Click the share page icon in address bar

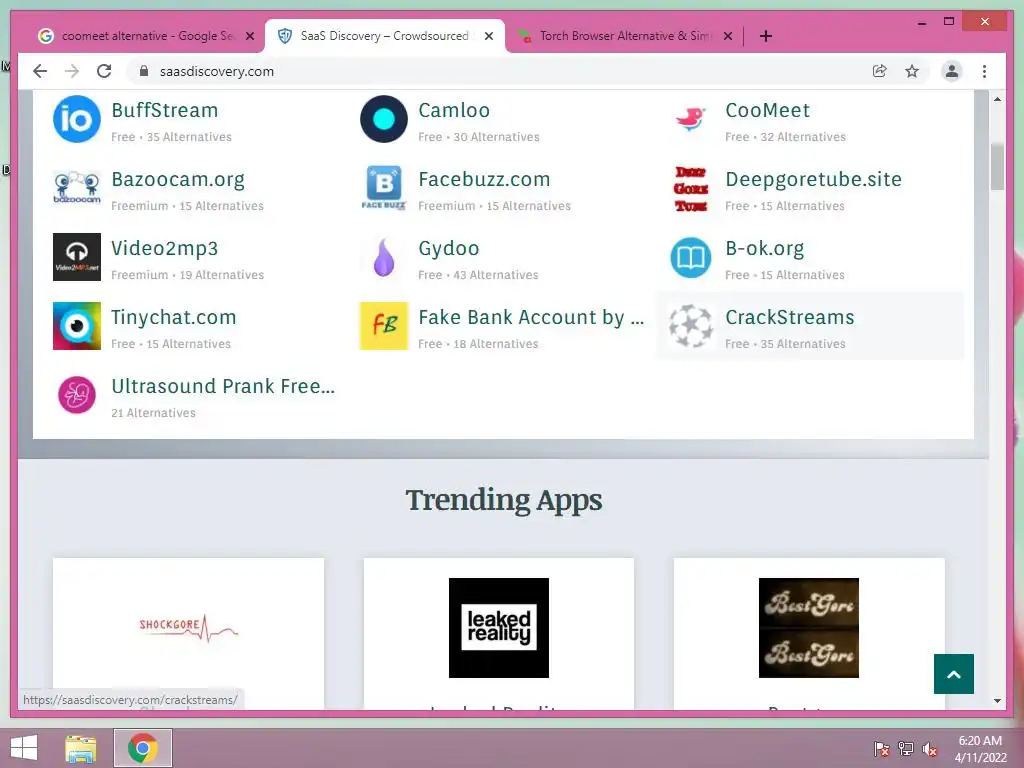[880, 71]
